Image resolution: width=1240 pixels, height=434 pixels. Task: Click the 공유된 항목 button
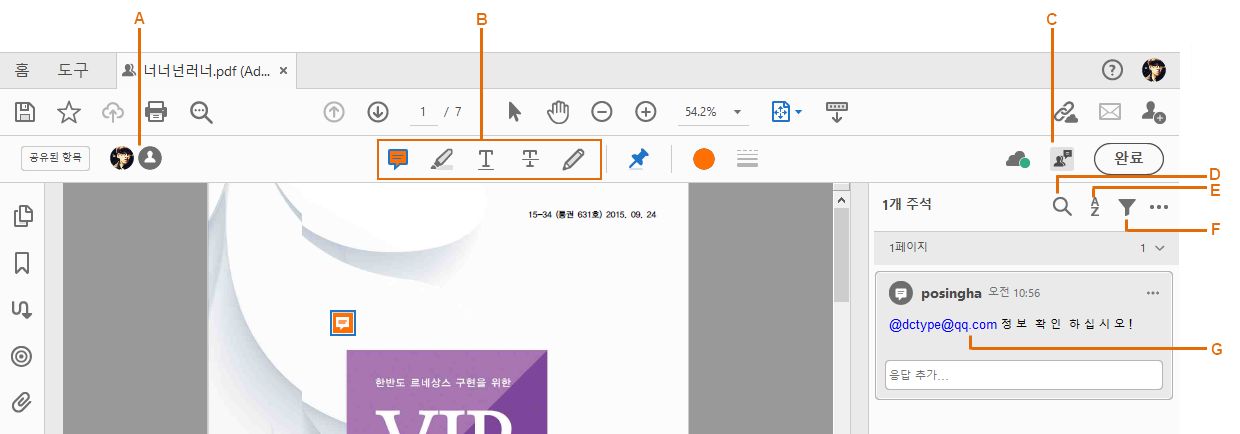tap(55, 158)
